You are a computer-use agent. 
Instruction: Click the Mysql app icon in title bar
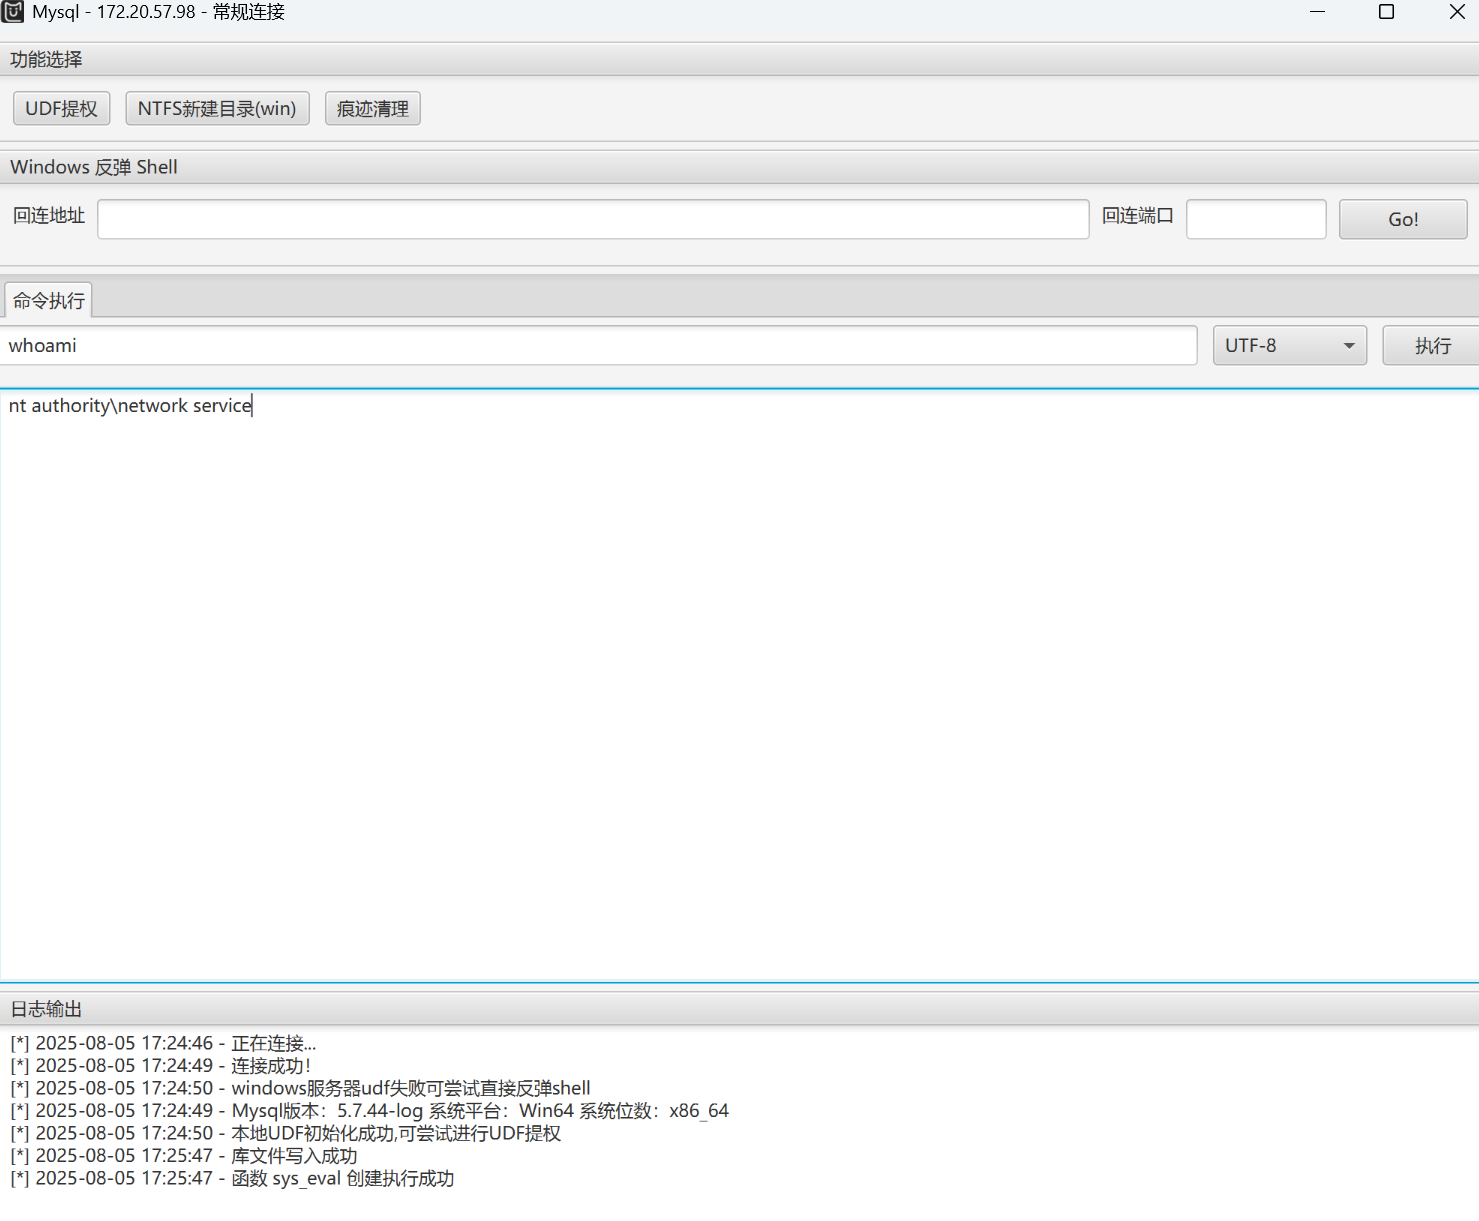[13, 12]
